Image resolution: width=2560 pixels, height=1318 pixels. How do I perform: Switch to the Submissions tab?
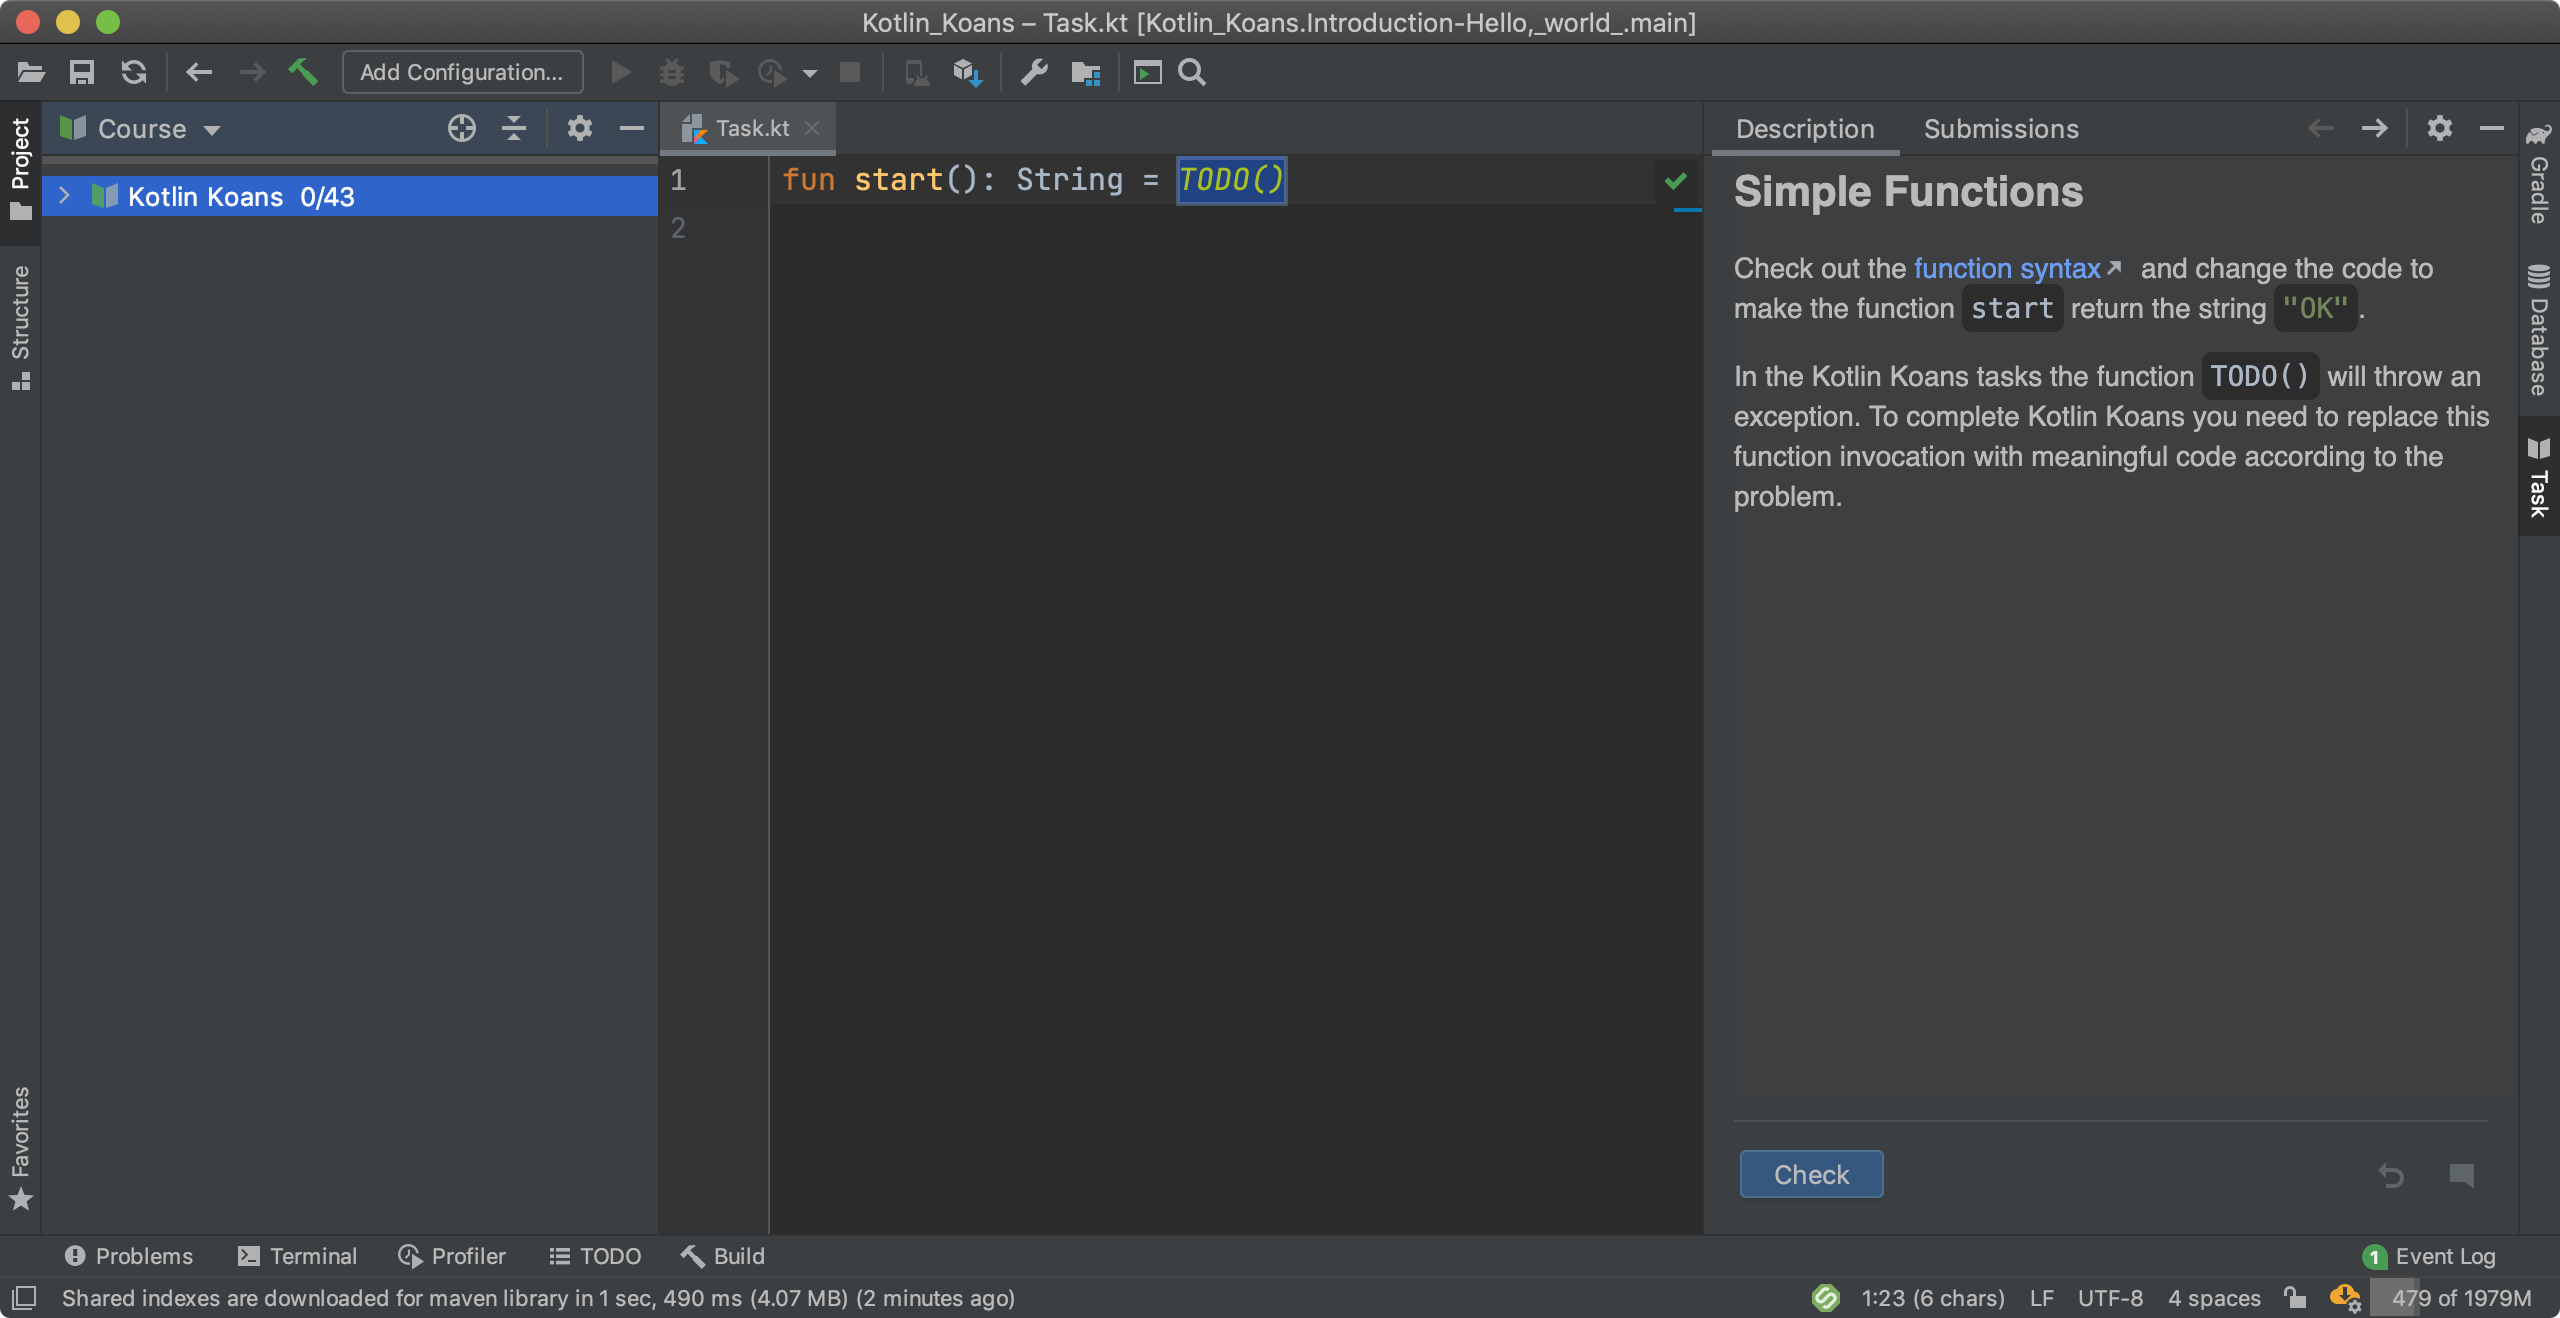[2000, 129]
